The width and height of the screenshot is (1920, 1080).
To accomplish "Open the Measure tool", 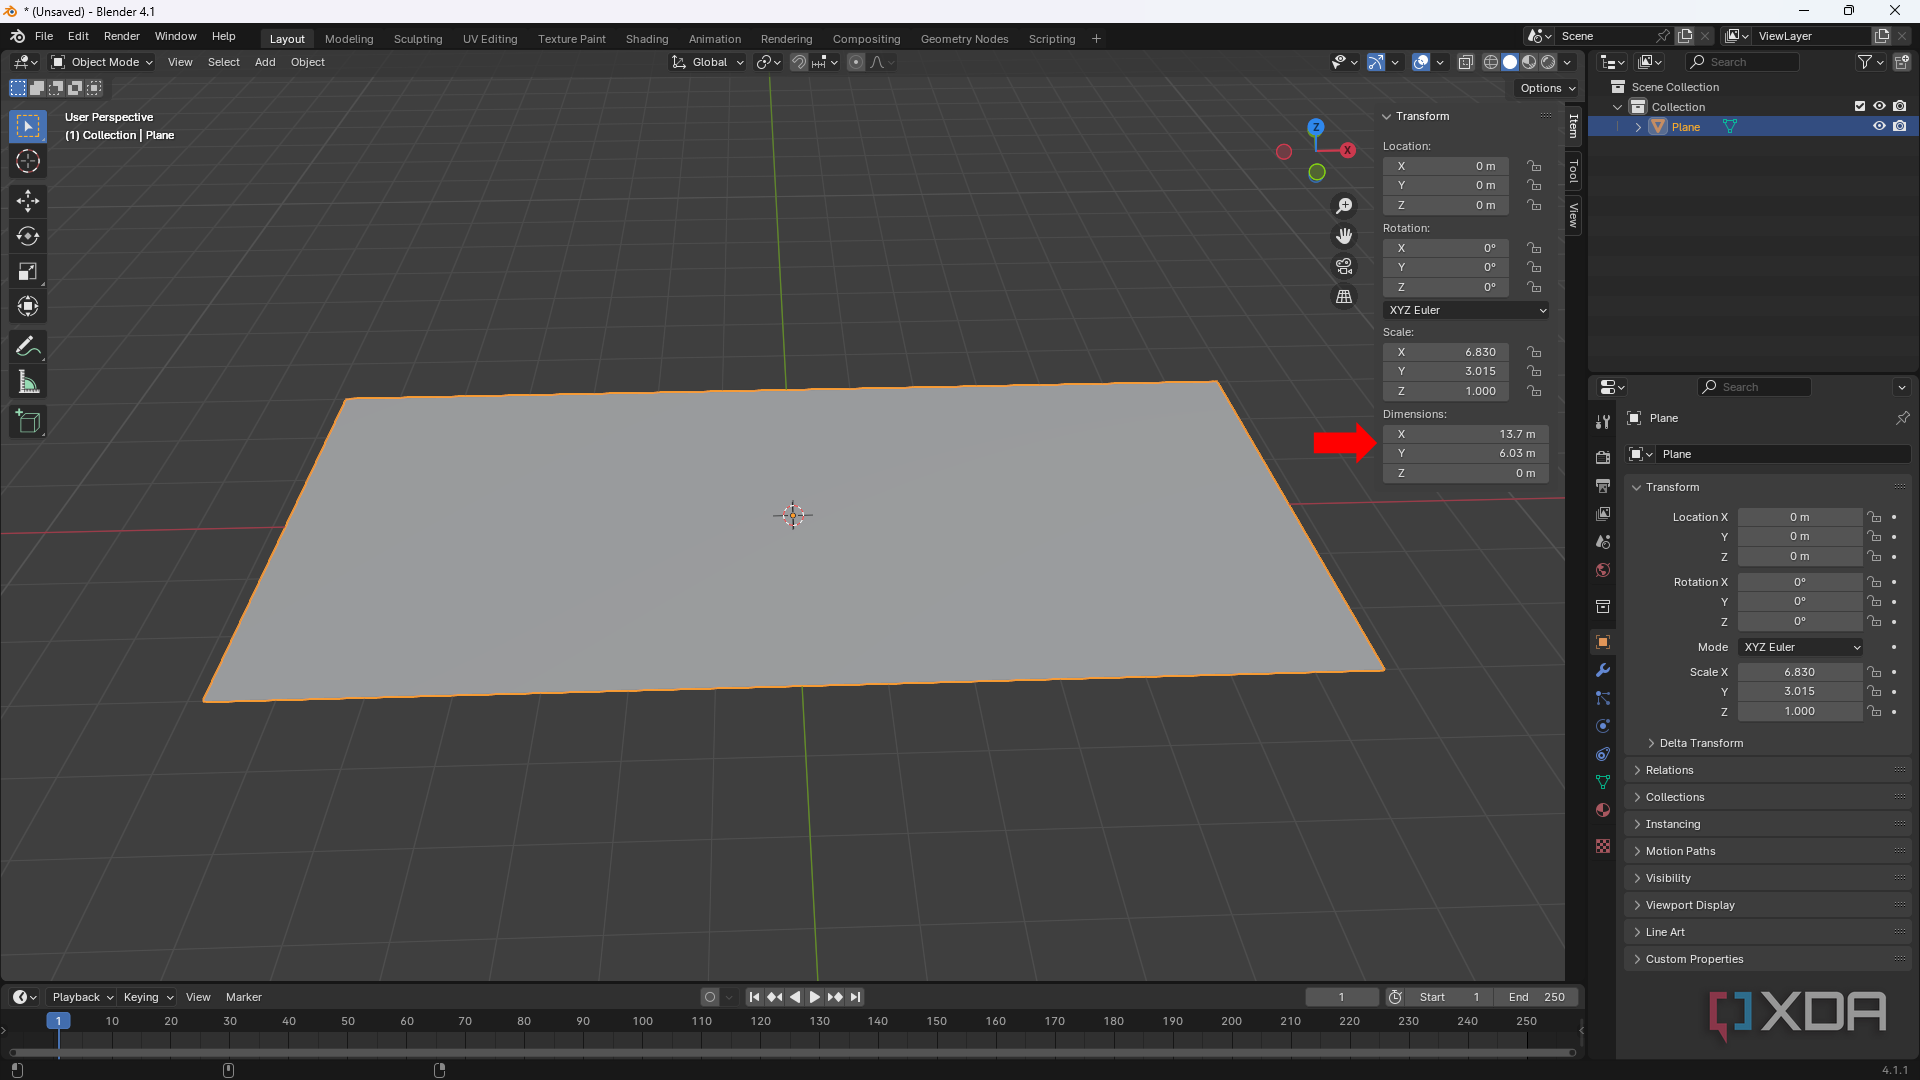I will [27, 381].
